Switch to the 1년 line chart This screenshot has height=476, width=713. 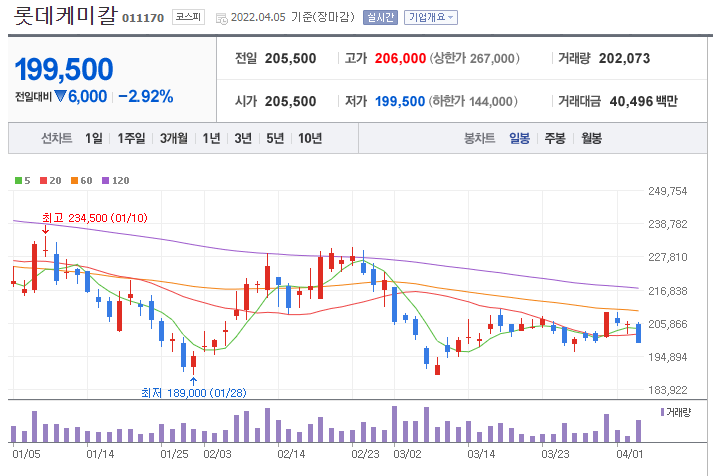[211, 138]
